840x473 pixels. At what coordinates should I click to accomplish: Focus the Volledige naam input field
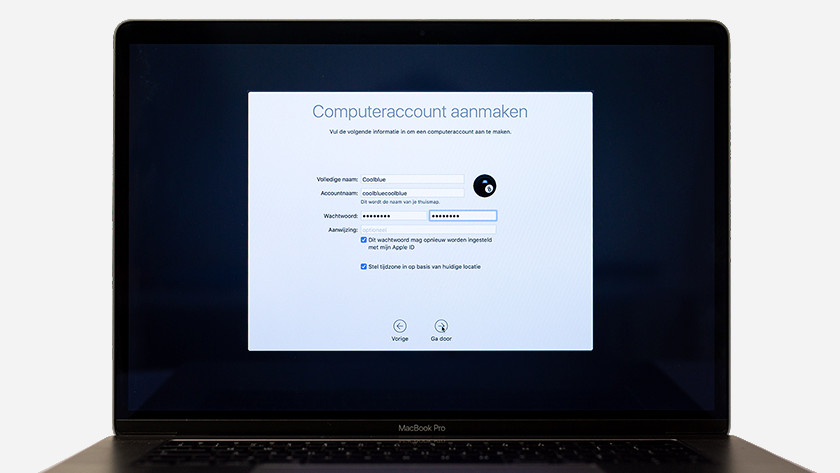(412, 179)
